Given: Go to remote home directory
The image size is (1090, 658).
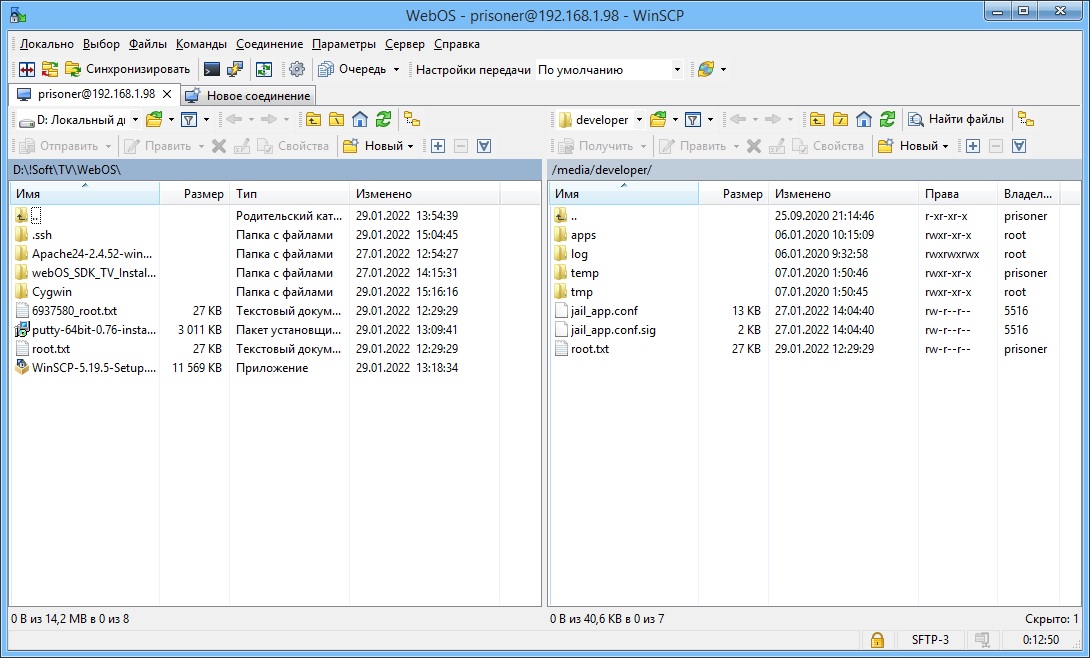Looking at the screenshot, I should coord(864,120).
